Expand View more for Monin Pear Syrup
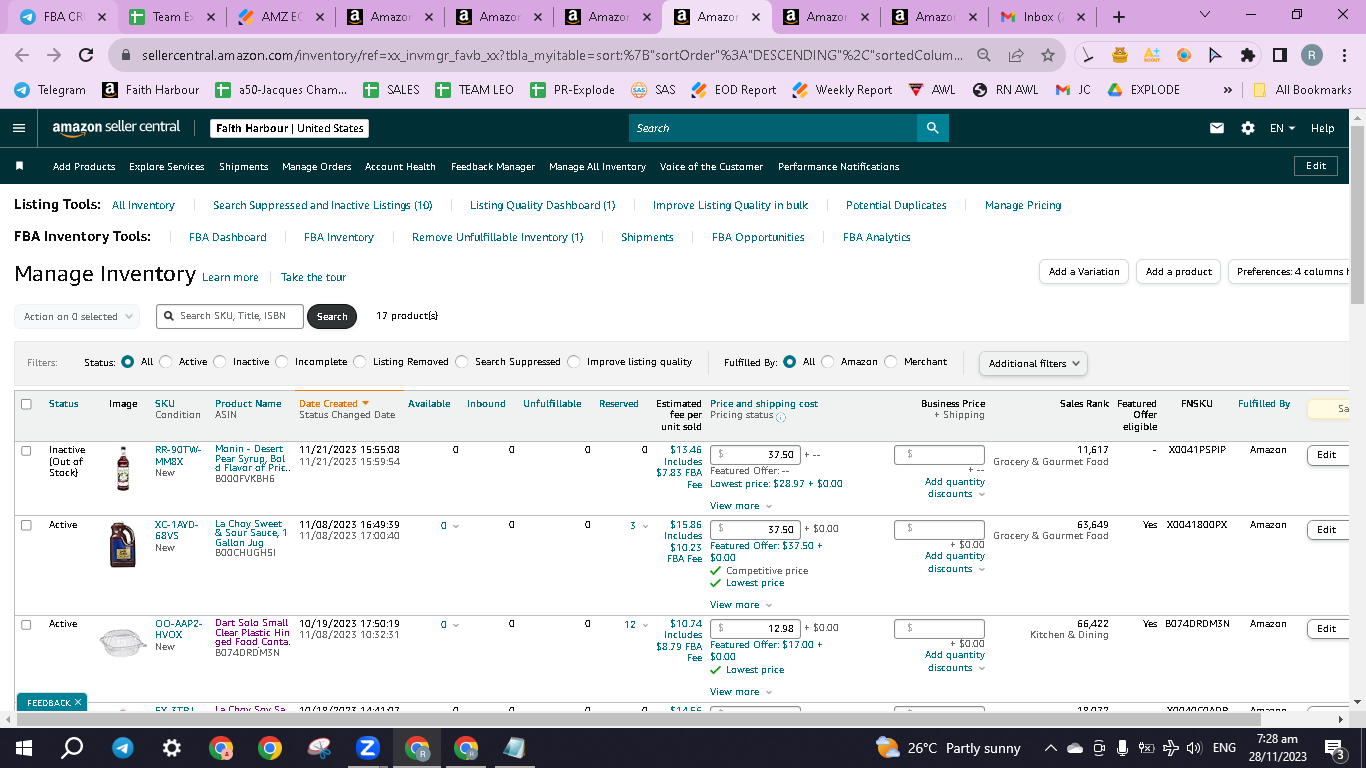 coord(741,506)
